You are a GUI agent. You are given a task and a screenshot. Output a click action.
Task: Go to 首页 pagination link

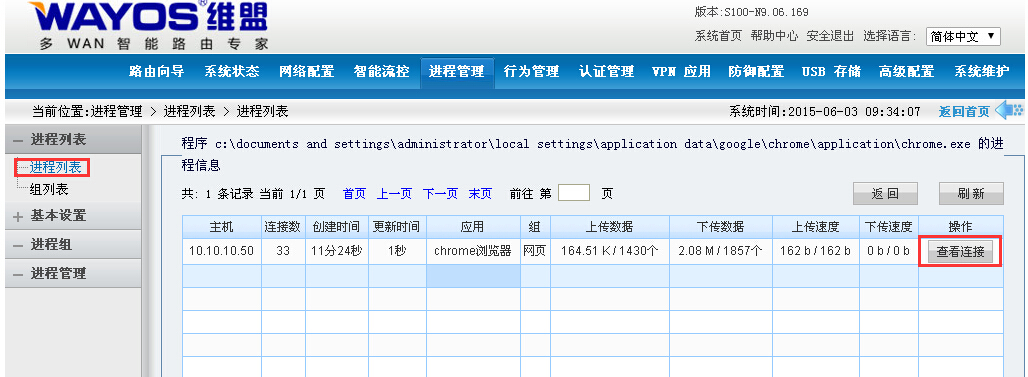tap(354, 193)
